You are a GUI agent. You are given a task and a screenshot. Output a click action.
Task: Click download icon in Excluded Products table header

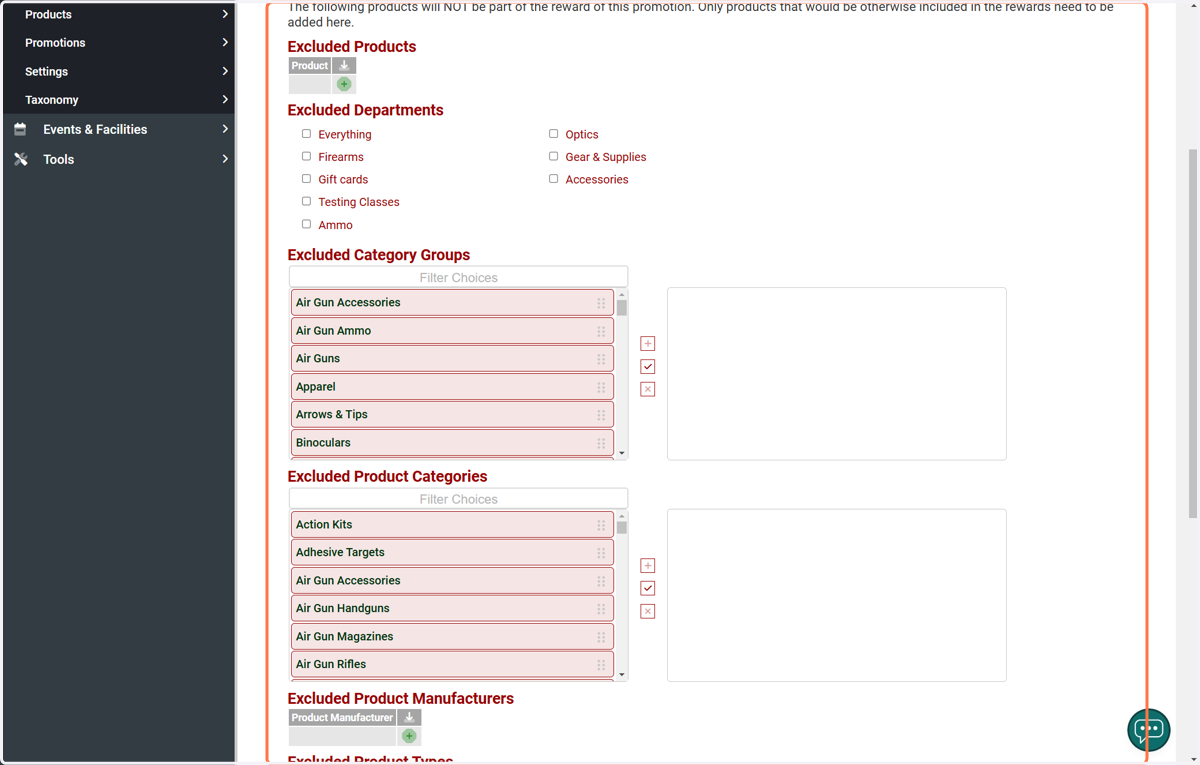[344, 65]
